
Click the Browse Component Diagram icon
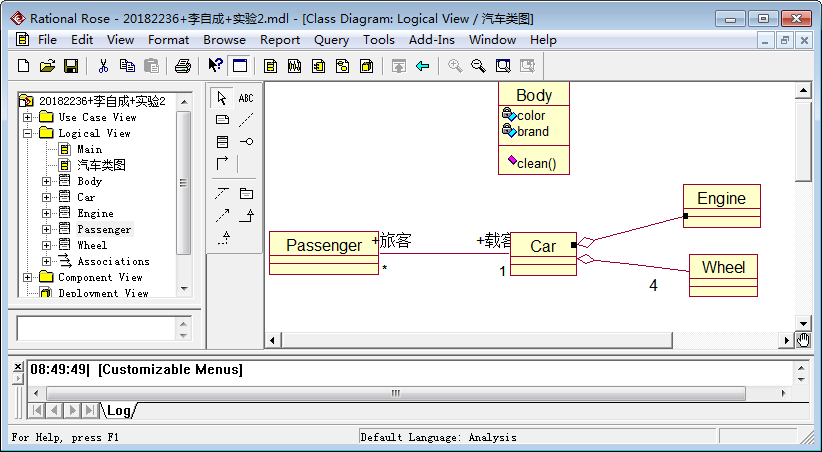pos(319,66)
